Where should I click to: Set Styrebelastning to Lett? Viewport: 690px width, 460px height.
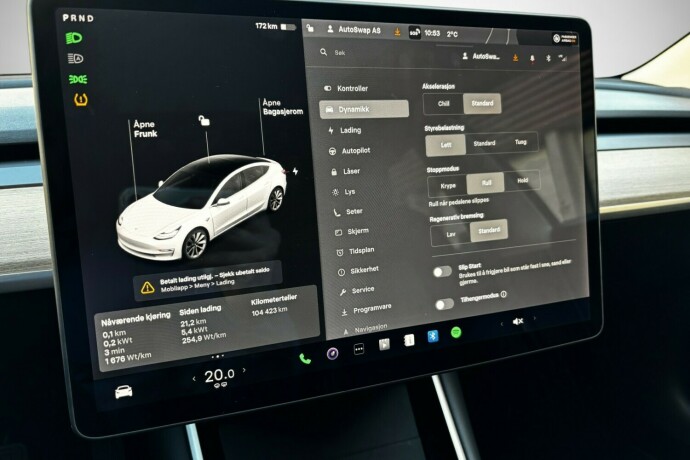[446, 145]
